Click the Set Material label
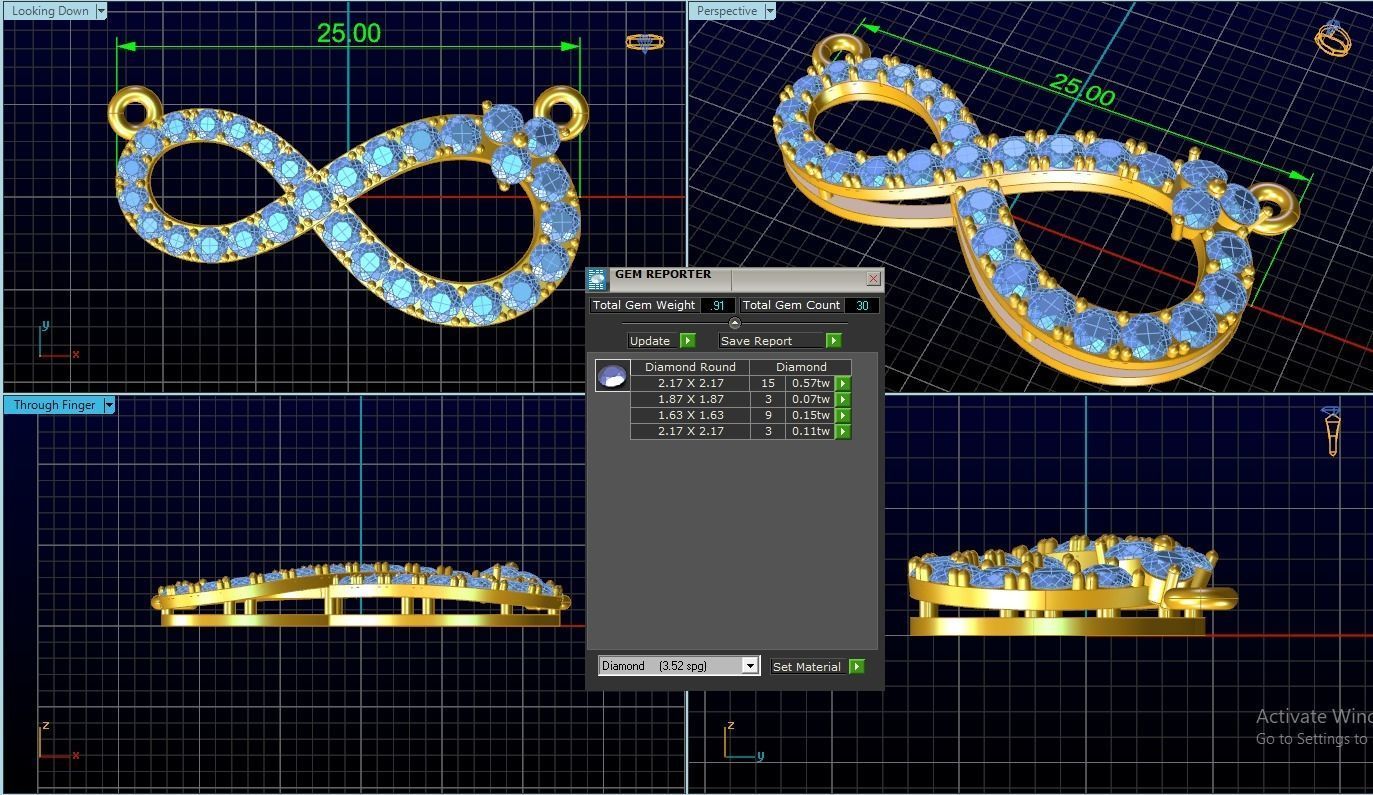Viewport: 1373px width, 795px height. pyautogui.click(x=806, y=667)
